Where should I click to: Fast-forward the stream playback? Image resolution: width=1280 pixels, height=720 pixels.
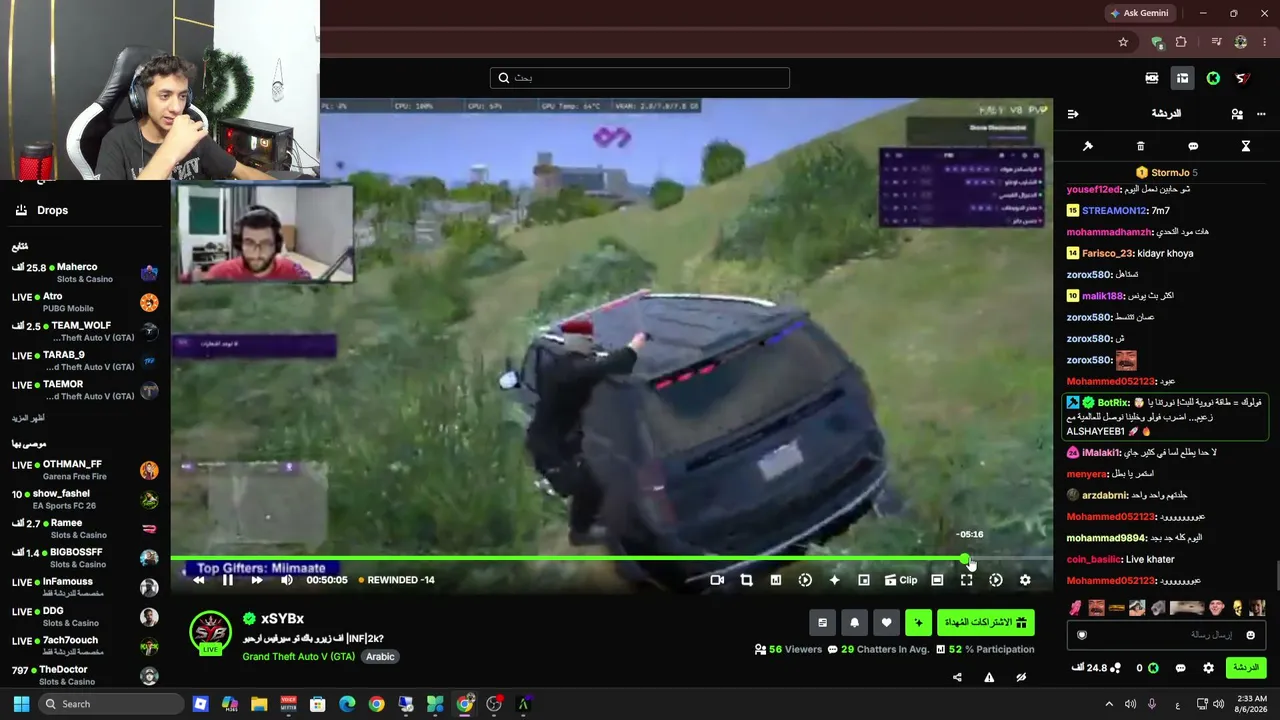pyautogui.click(x=257, y=580)
